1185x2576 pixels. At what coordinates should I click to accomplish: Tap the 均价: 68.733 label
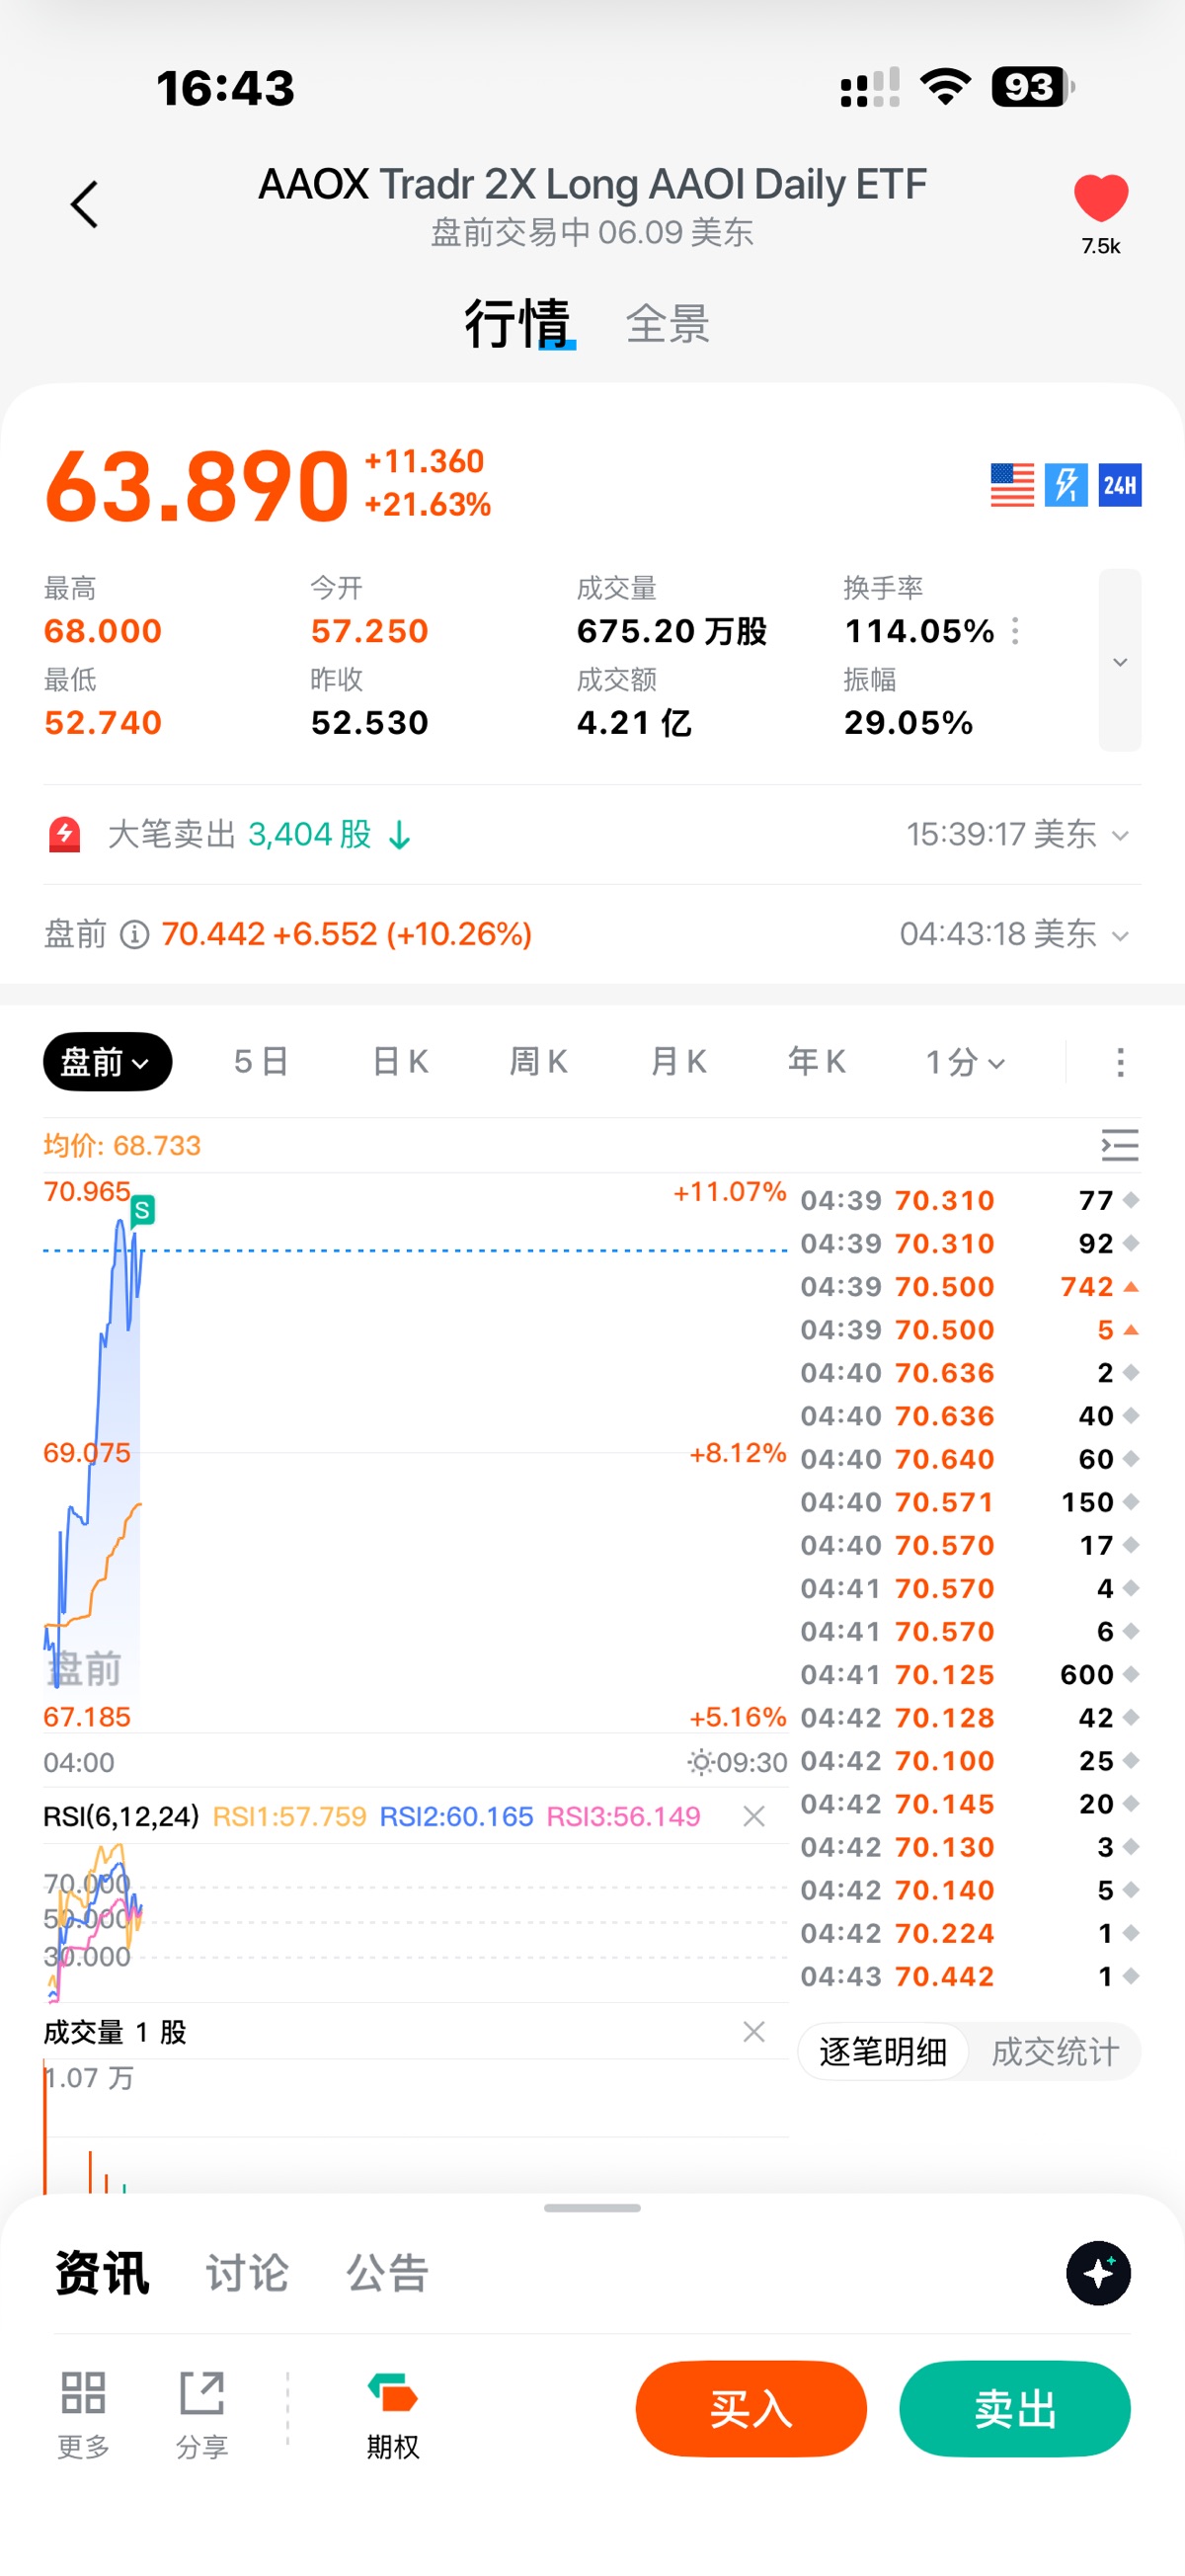tap(122, 1145)
